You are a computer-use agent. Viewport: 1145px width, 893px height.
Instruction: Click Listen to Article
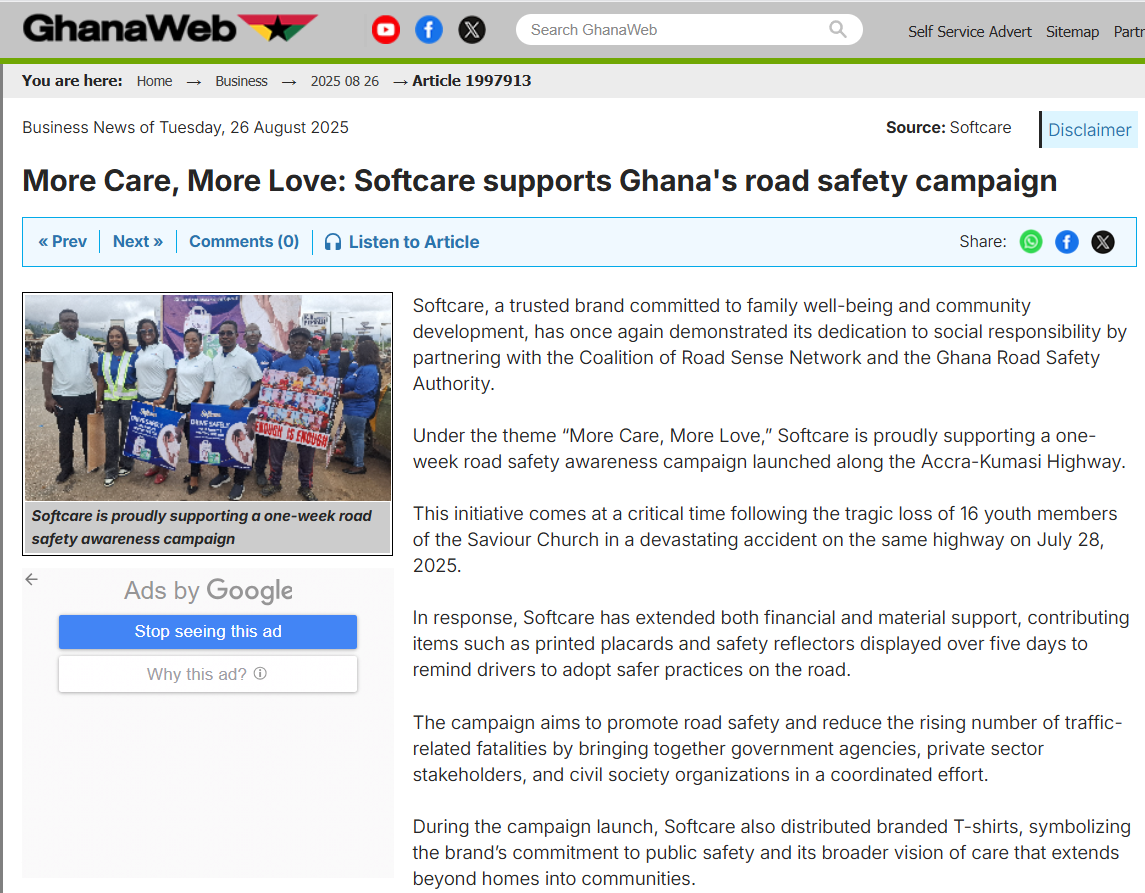pos(402,242)
